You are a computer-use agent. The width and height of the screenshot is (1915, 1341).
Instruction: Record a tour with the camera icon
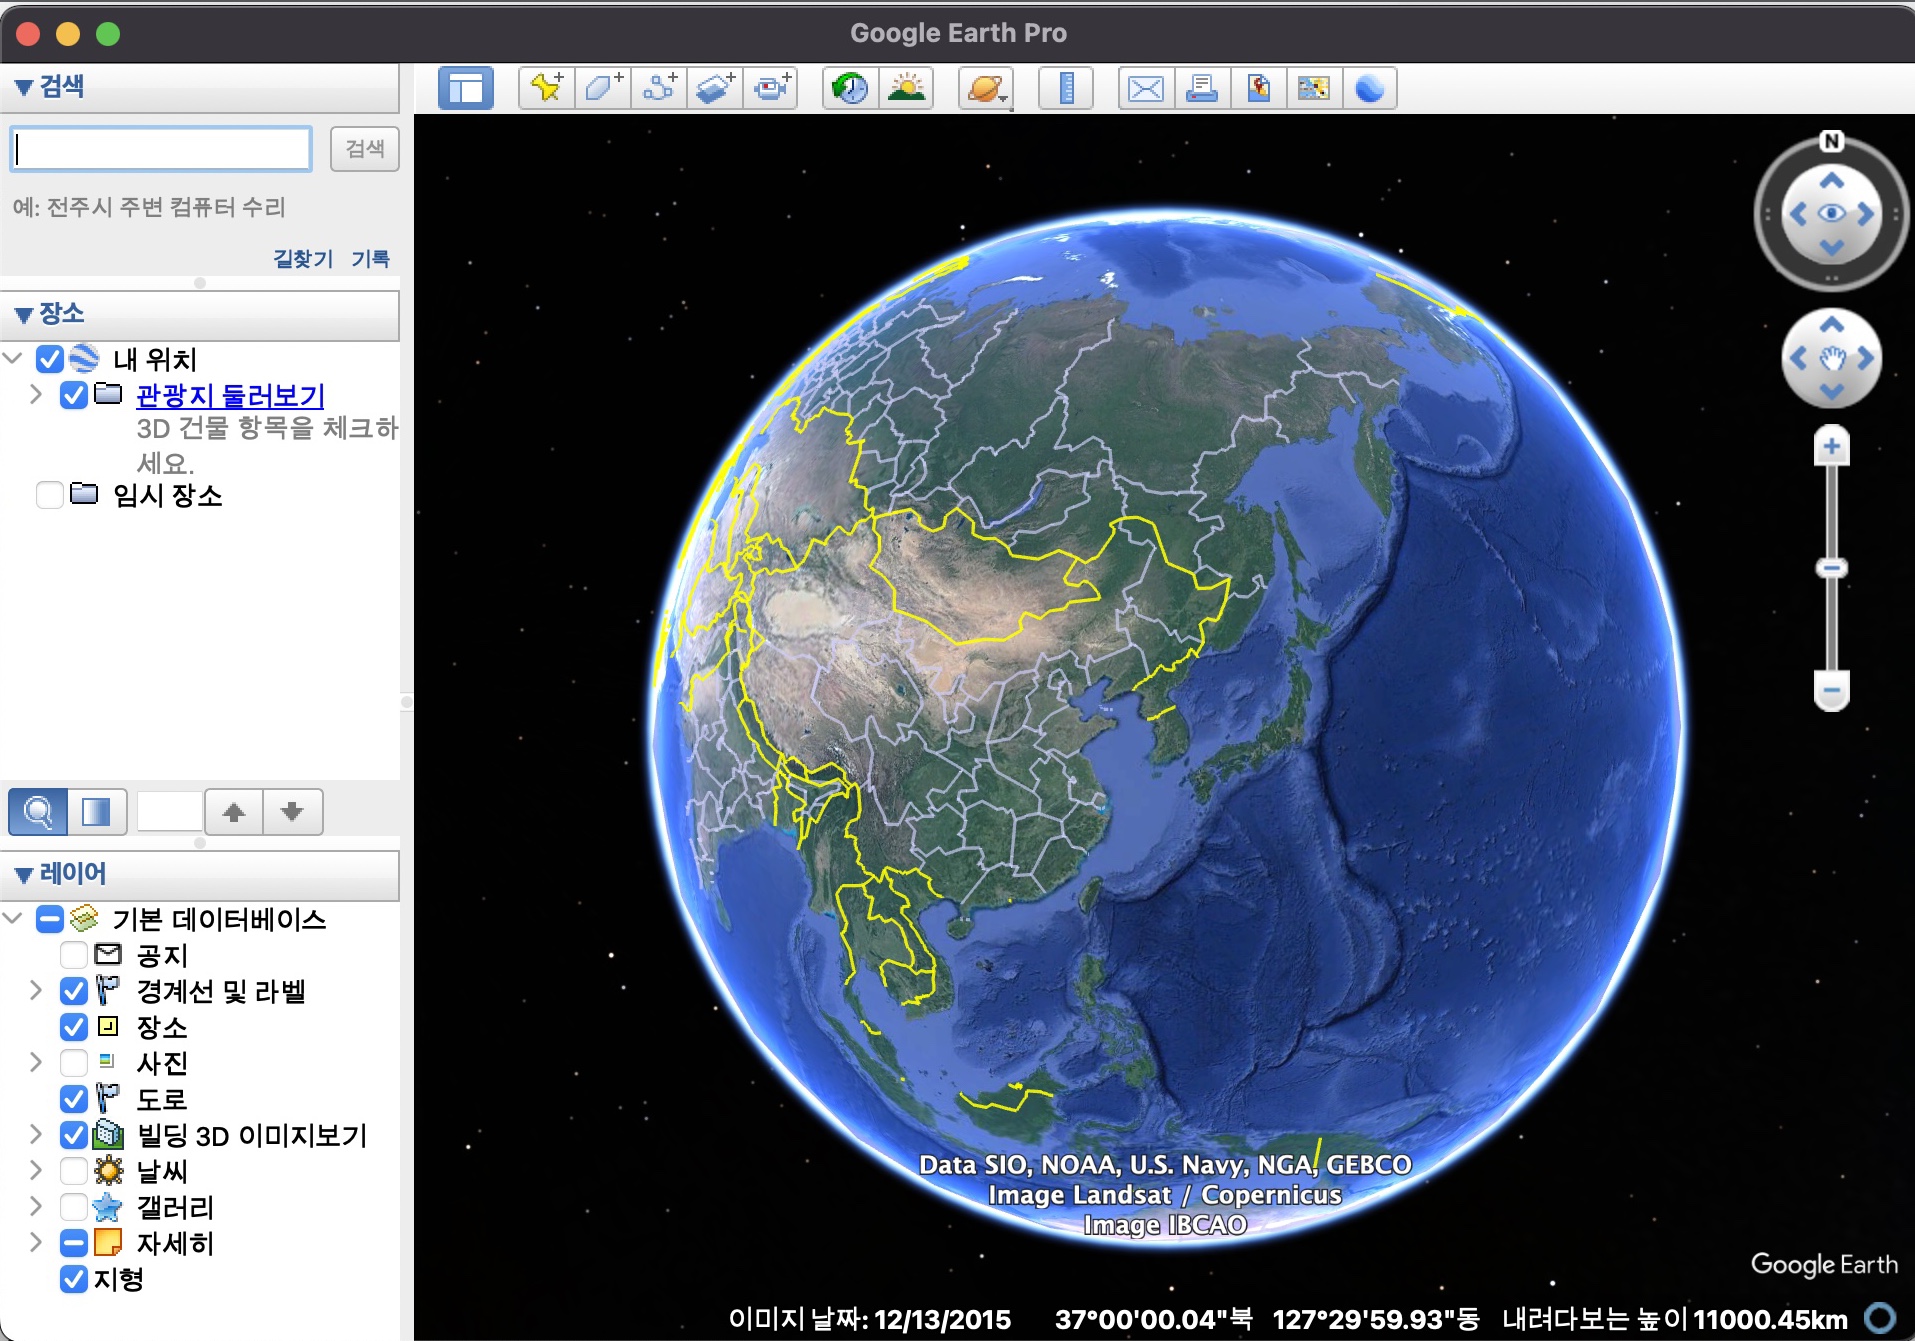[x=771, y=88]
